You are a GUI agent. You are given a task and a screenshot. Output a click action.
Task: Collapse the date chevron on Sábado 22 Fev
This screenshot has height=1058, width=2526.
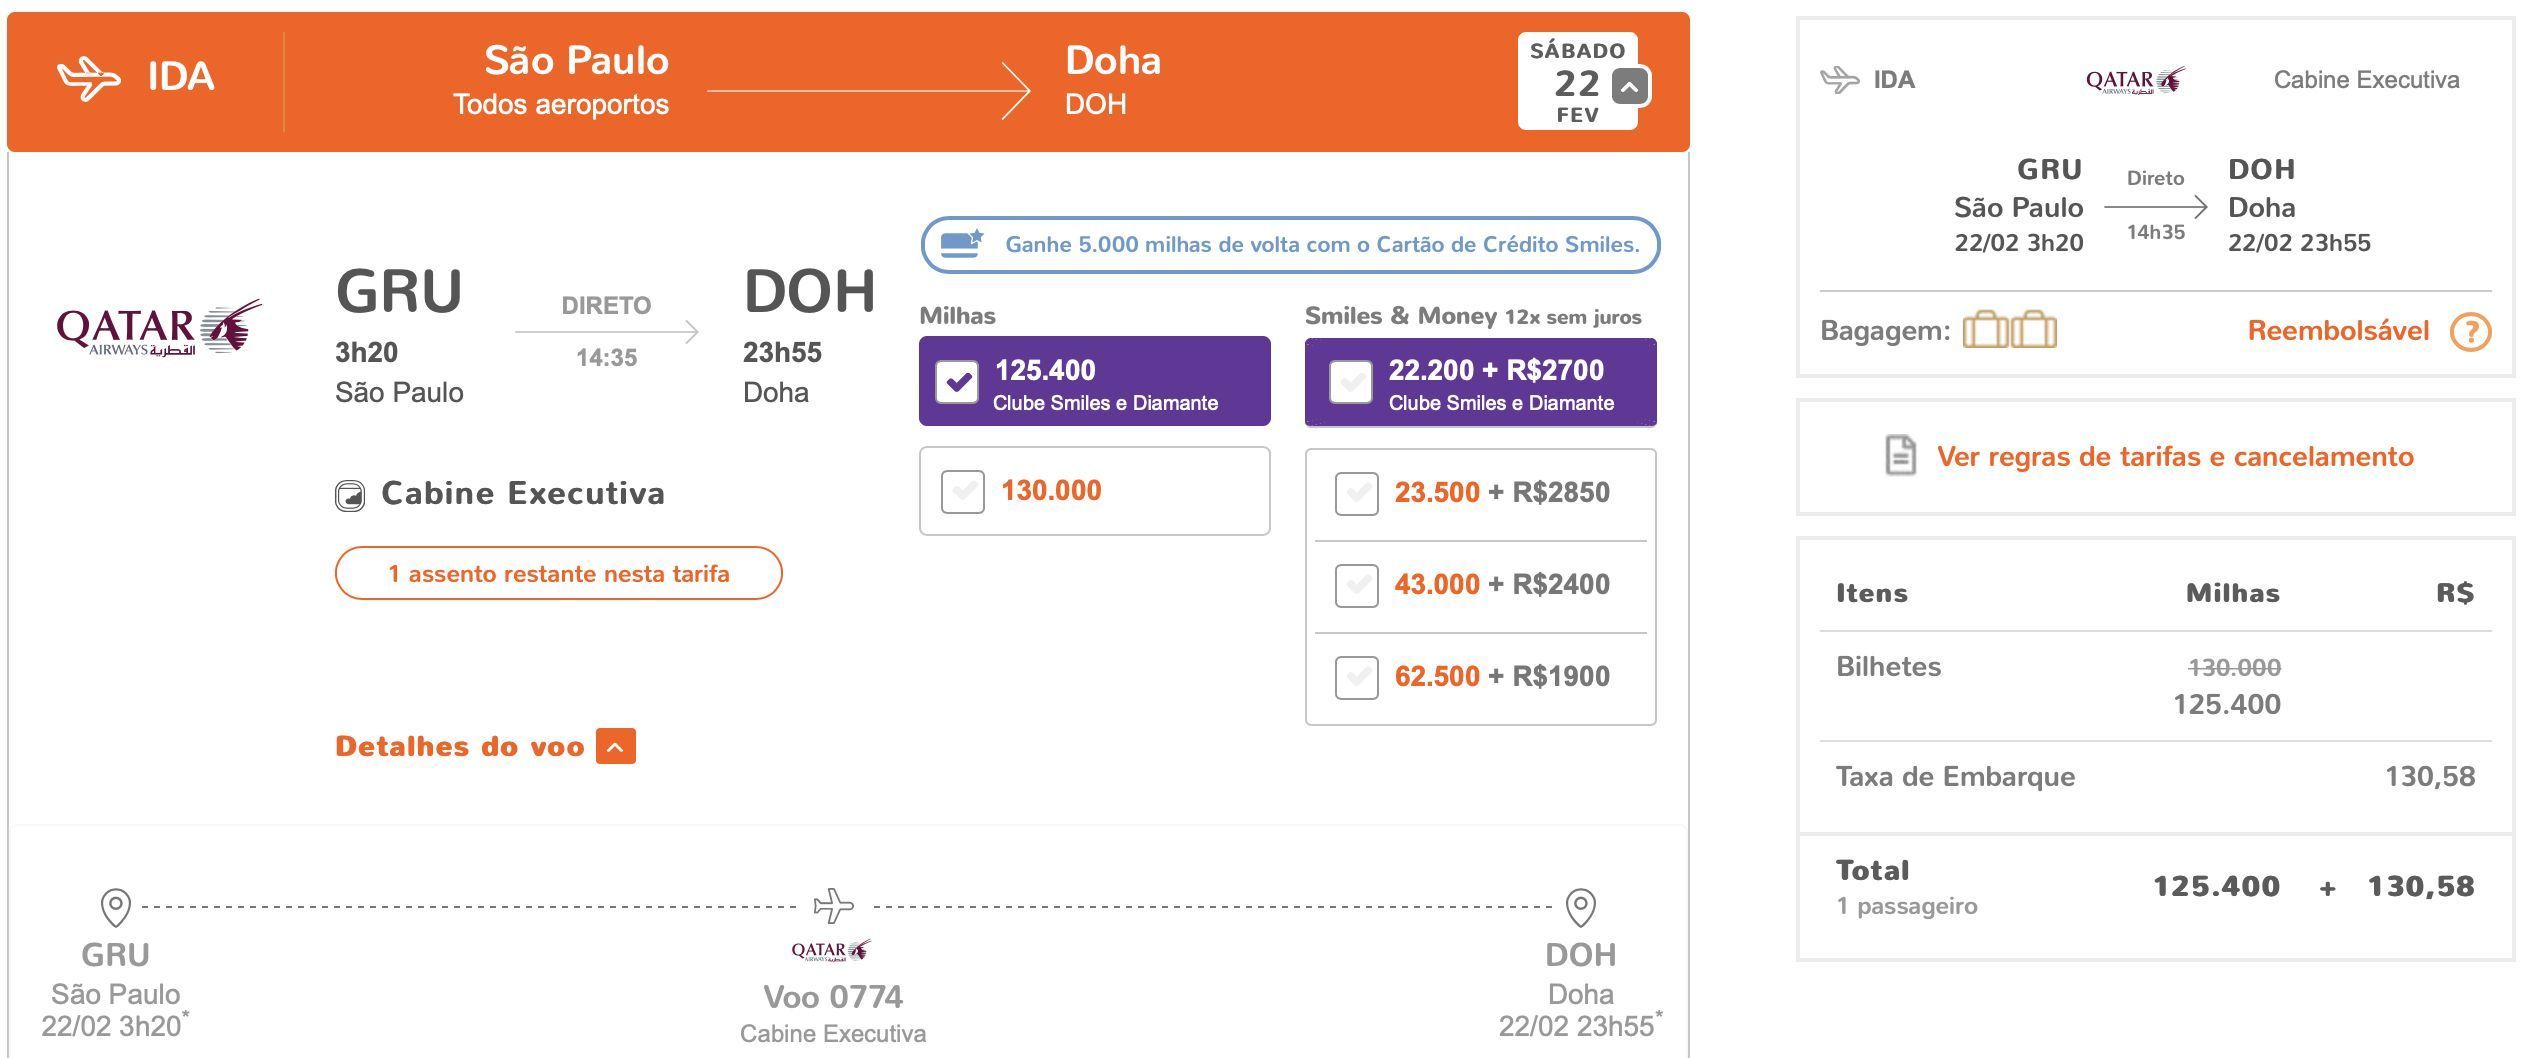(x=1630, y=86)
